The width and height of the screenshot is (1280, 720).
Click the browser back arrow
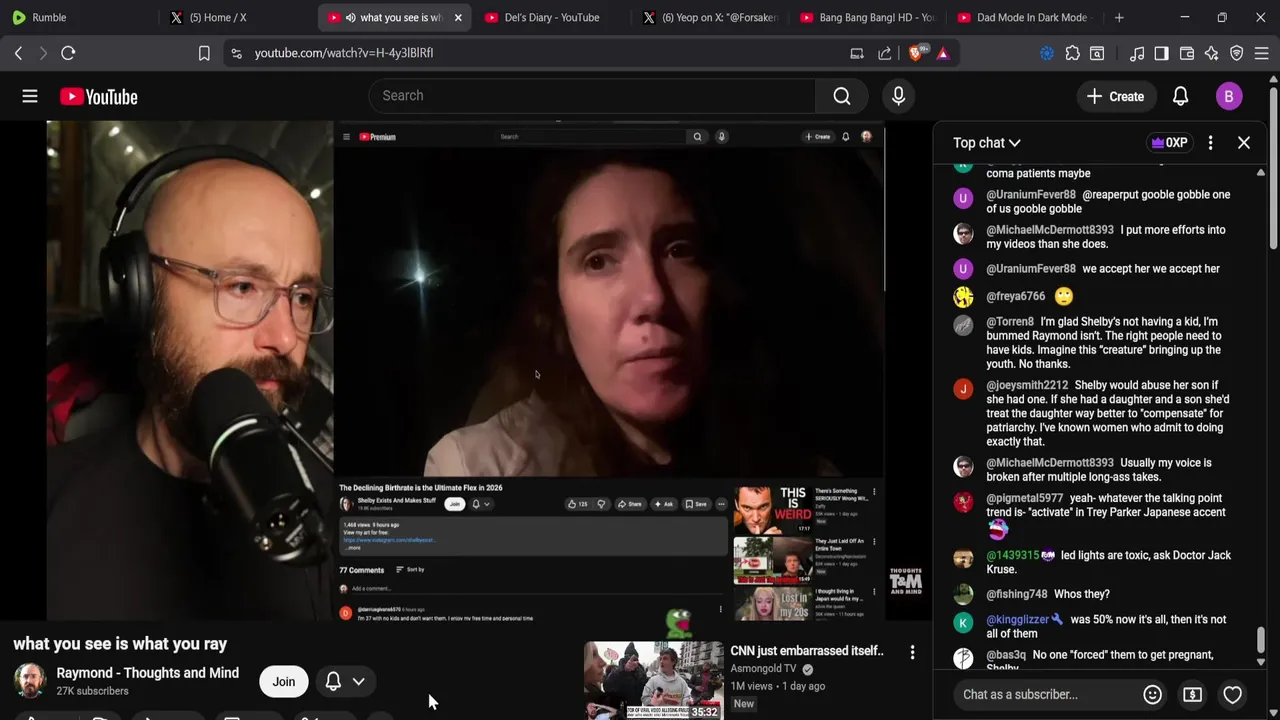18,53
